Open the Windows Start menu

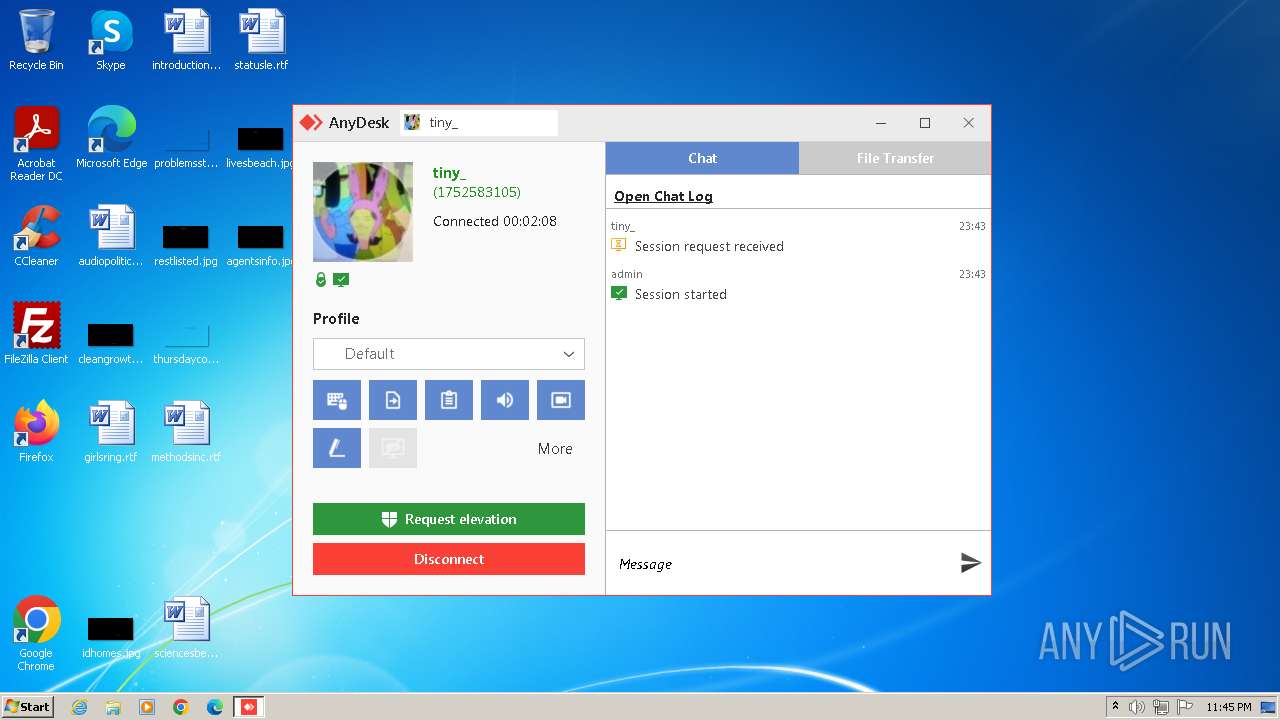click(x=27, y=706)
